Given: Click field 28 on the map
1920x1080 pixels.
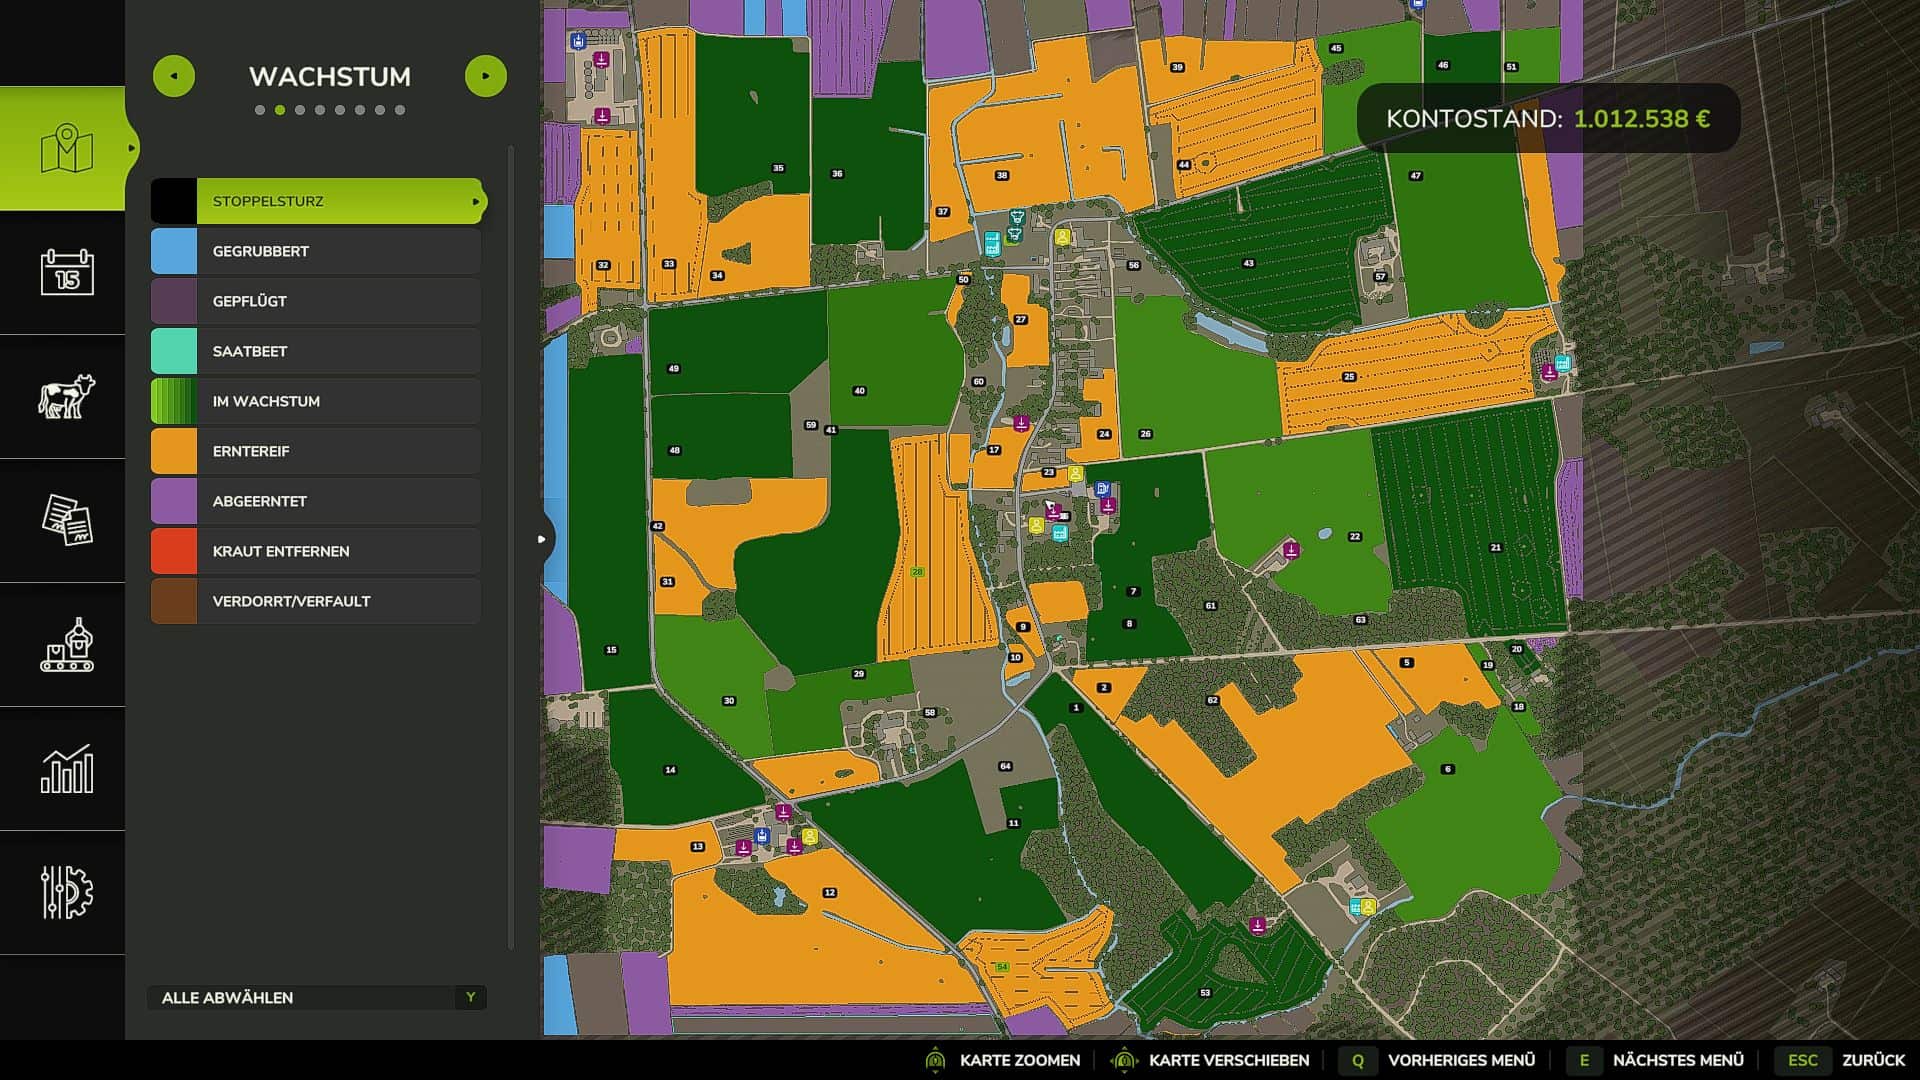Looking at the screenshot, I should [x=917, y=572].
